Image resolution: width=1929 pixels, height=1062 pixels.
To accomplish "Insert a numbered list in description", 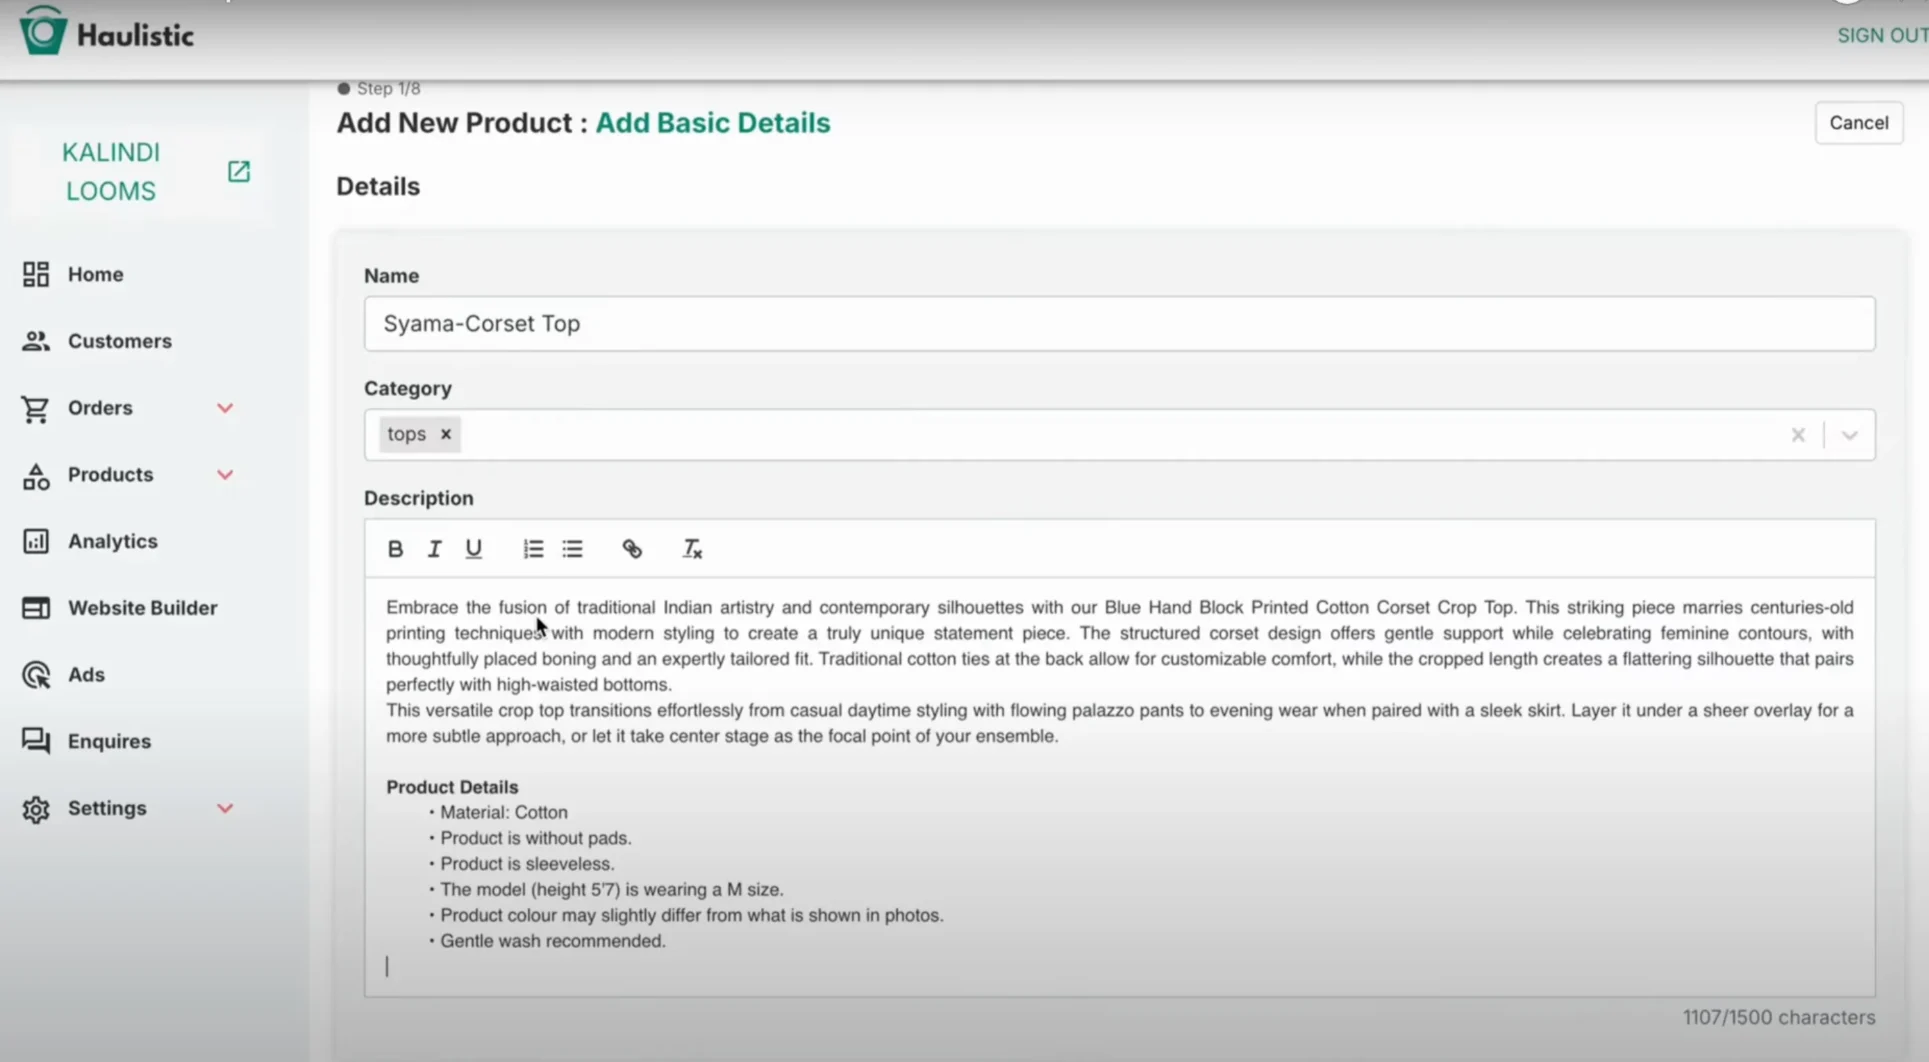I will [533, 549].
